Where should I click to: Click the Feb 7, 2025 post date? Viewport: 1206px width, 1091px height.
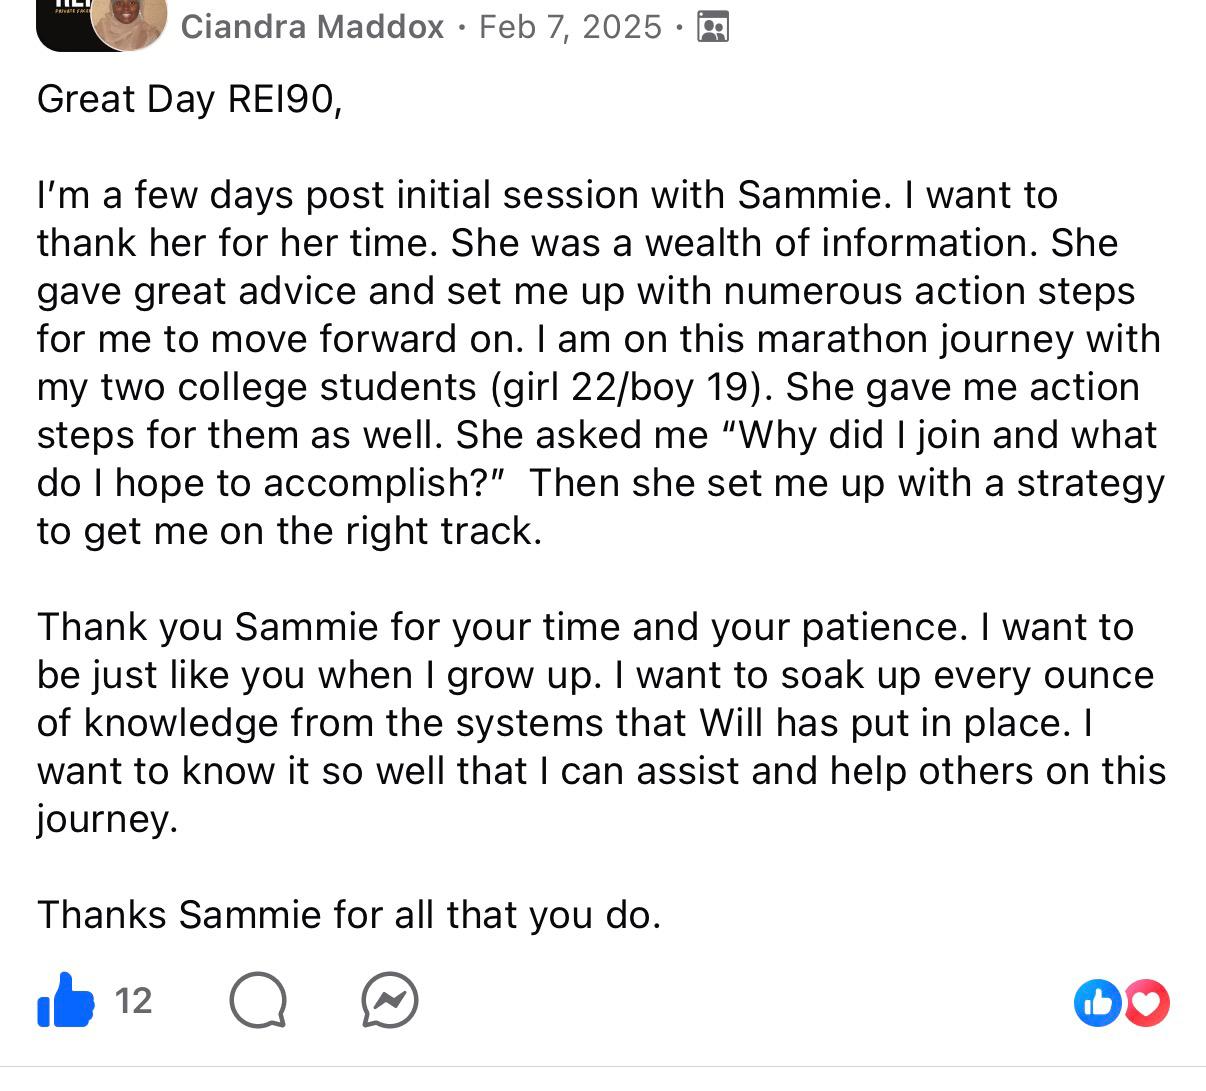[x=570, y=26]
